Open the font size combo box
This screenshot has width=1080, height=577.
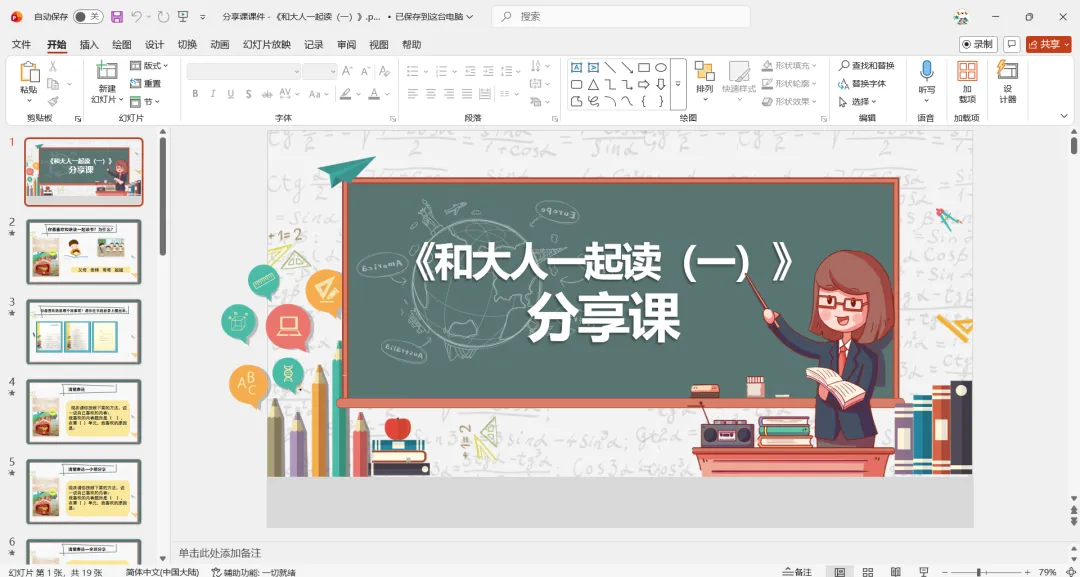point(320,71)
